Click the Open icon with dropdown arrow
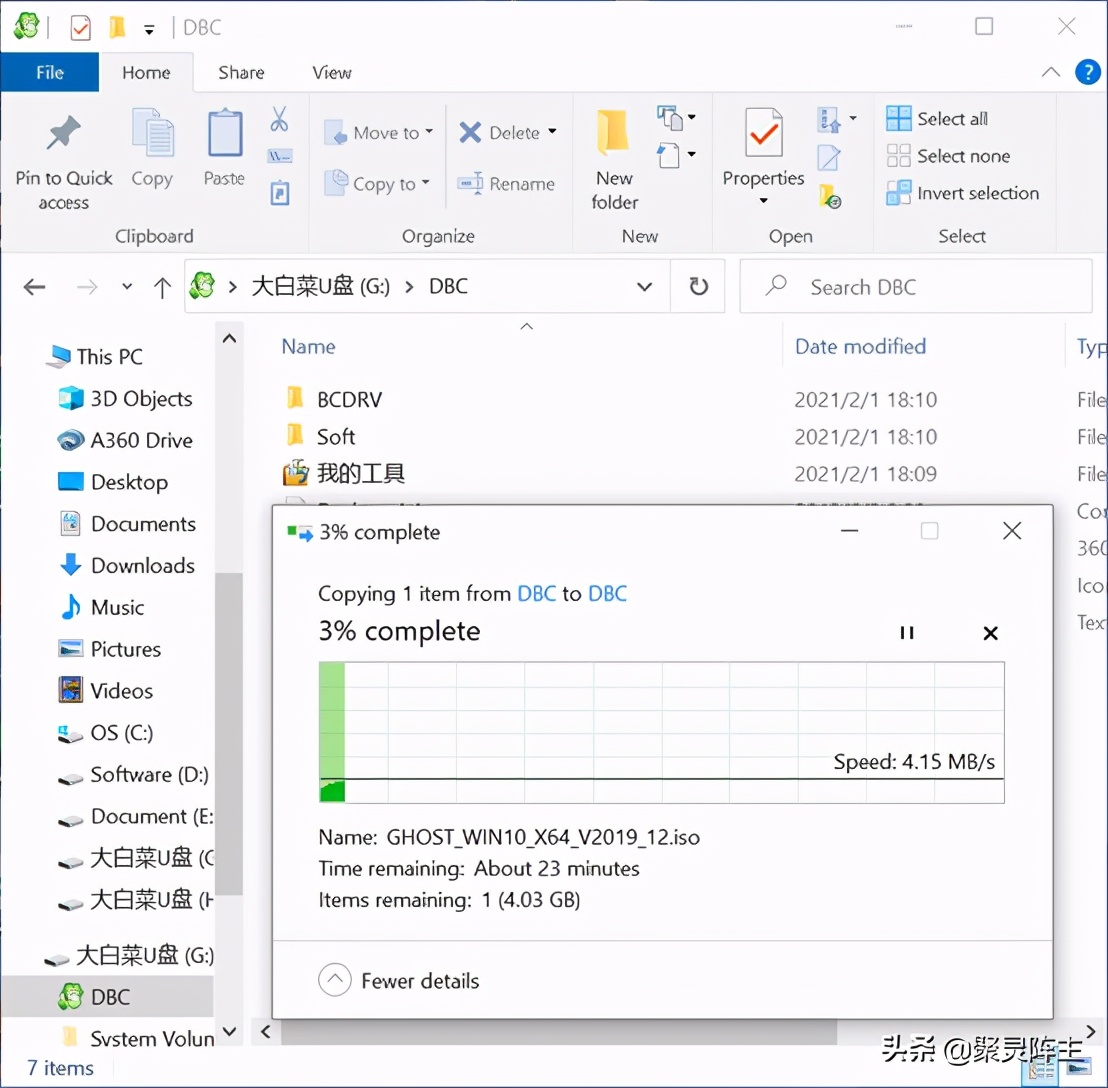The height and width of the screenshot is (1088, 1108). pyautogui.click(x=837, y=119)
